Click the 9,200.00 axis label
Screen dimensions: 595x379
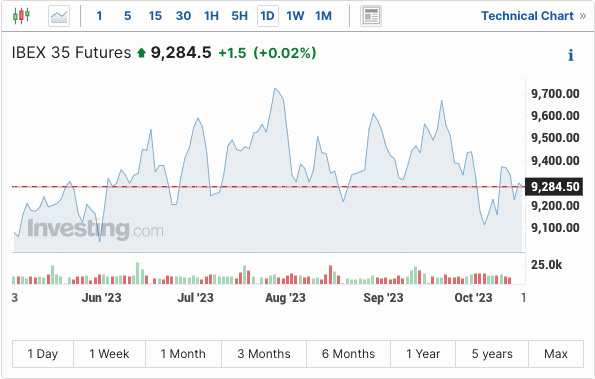pos(555,206)
